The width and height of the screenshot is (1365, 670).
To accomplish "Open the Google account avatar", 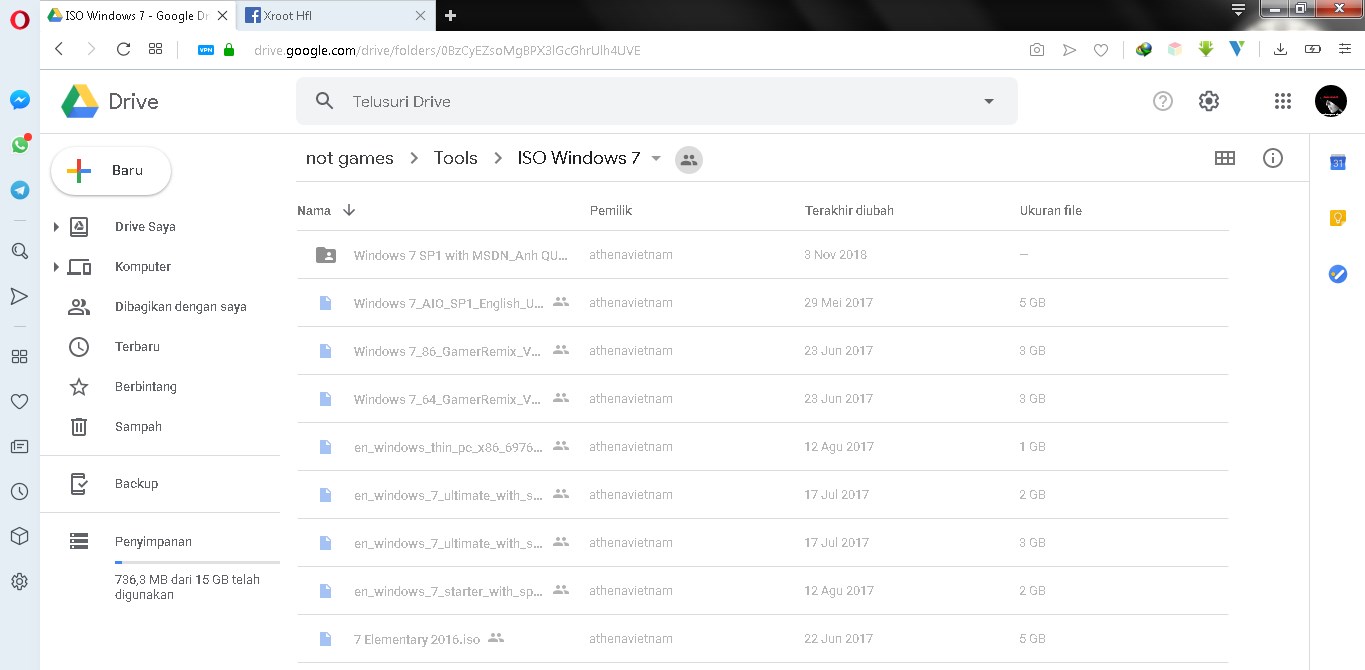I will (1331, 101).
